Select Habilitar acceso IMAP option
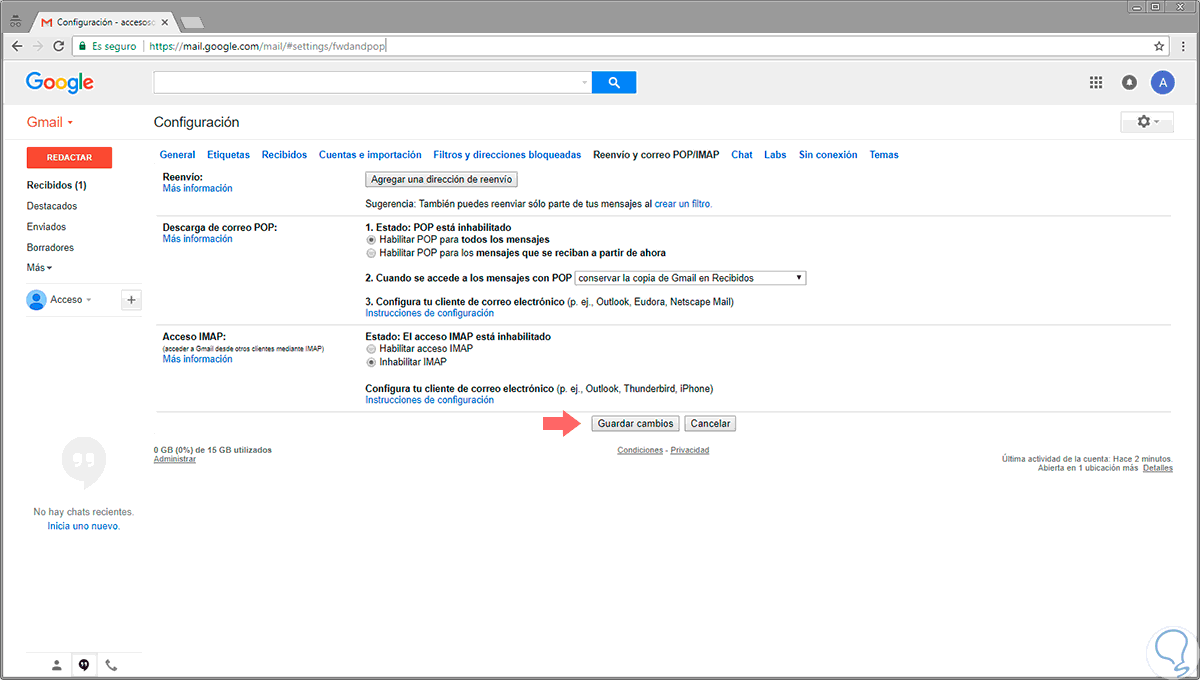 (372, 349)
